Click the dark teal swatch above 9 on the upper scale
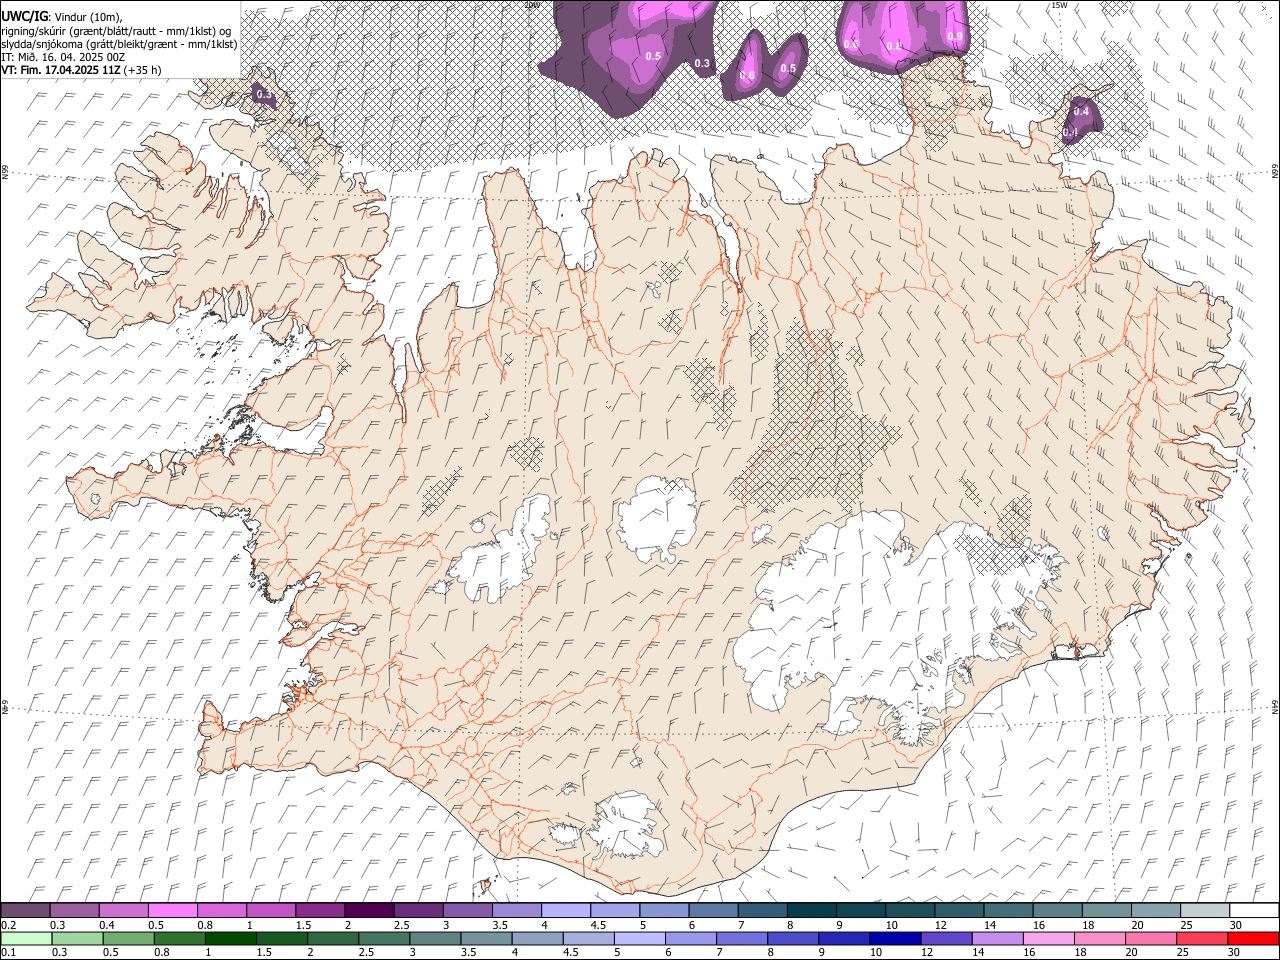 pos(860,910)
